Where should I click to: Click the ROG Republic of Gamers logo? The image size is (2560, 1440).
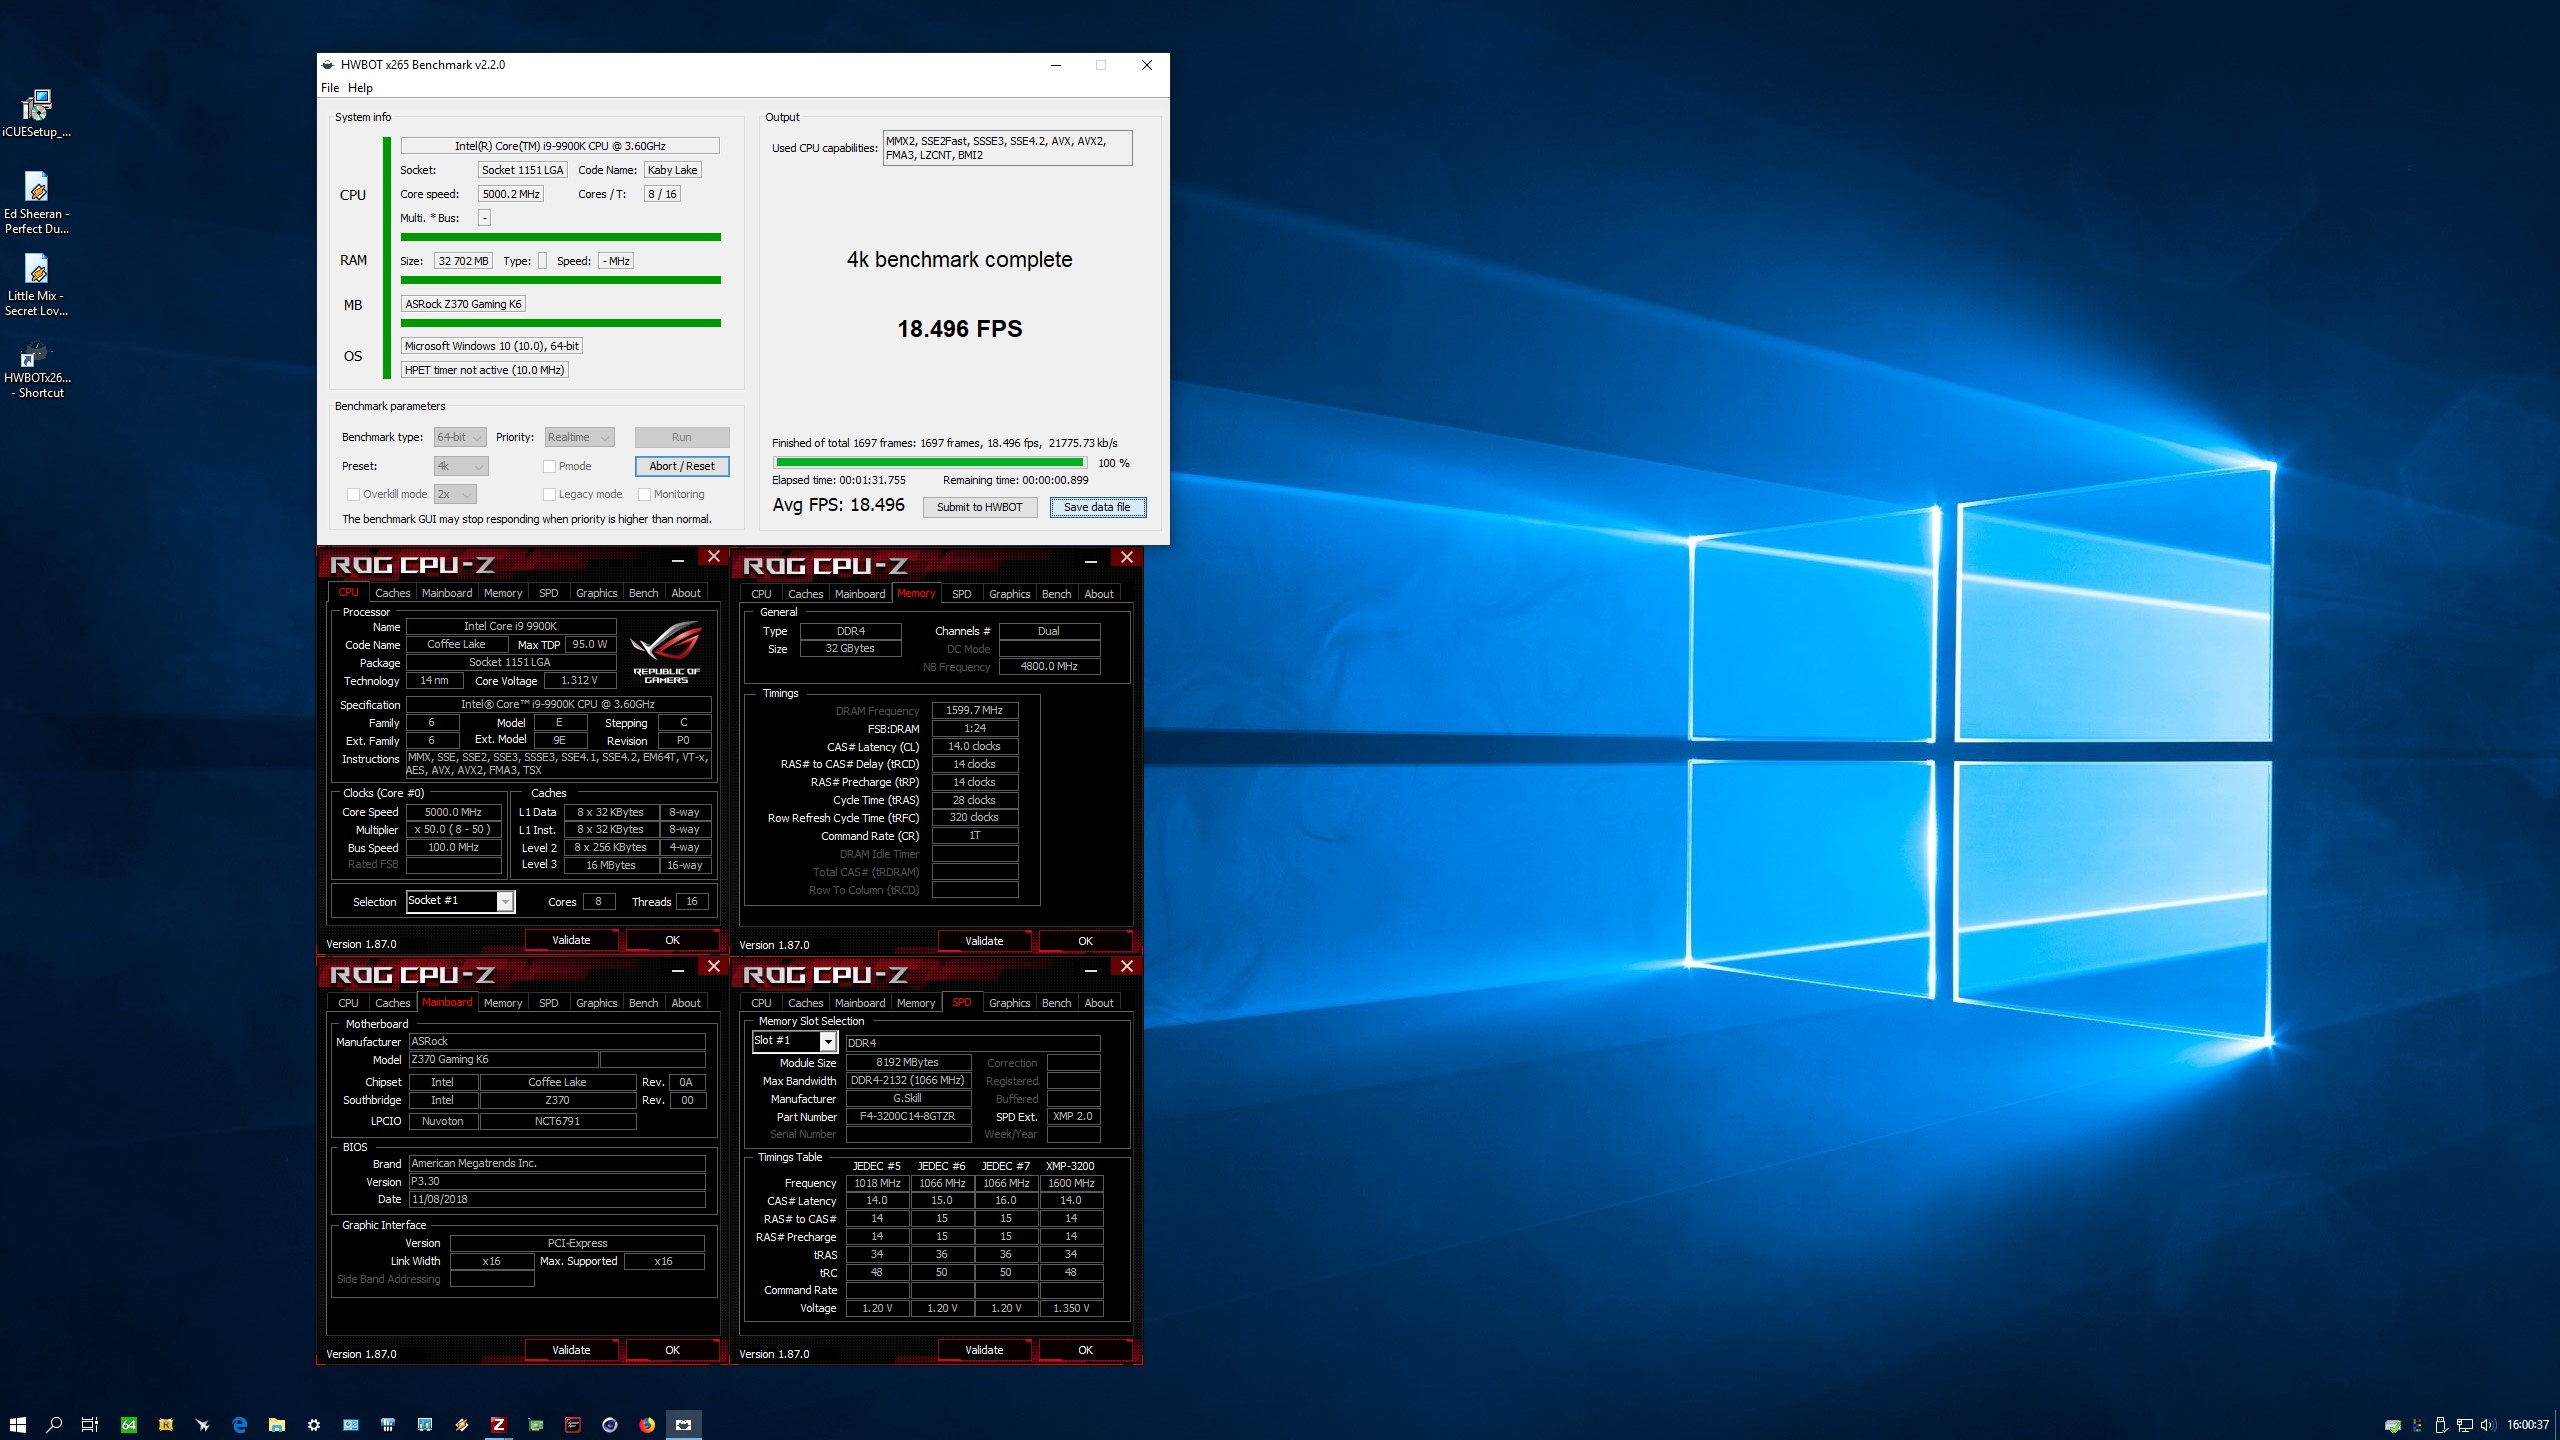pos(666,652)
